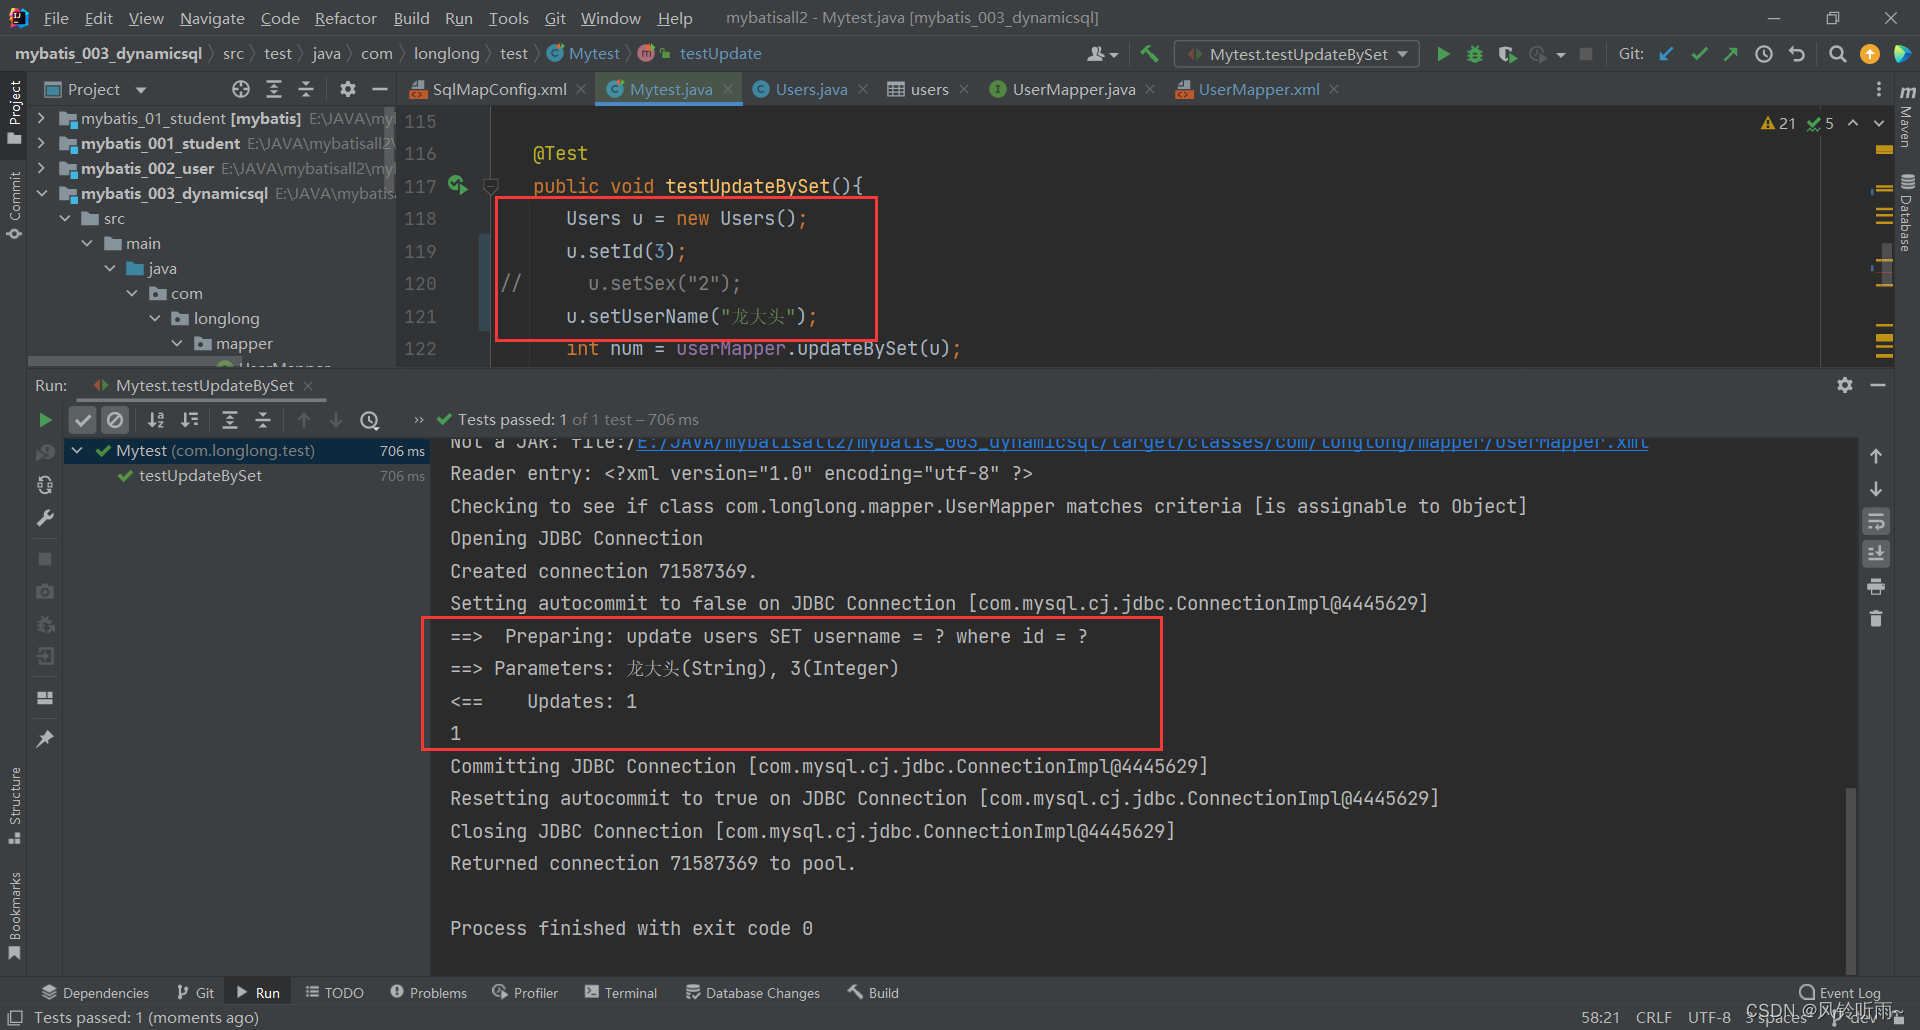The height and width of the screenshot is (1030, 1920).
Task: Sort tests by duration in Run panel
Action: point(190,420)
